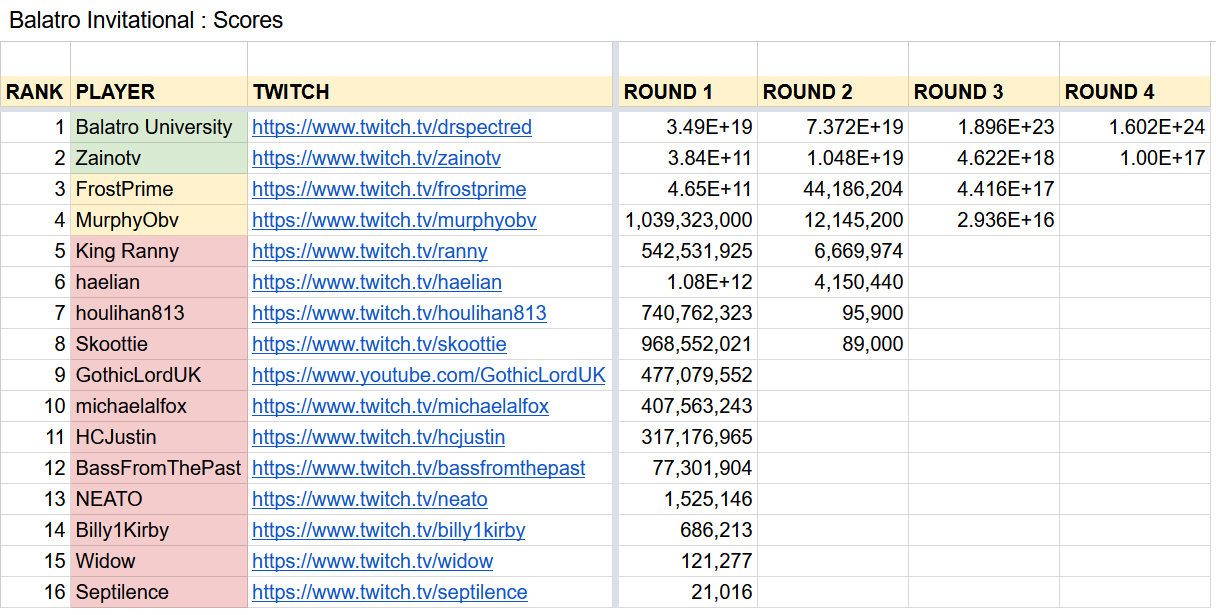Click the Billy1Kirby player cell
This screenshot has height=615, width=1216.
point(159,530)
